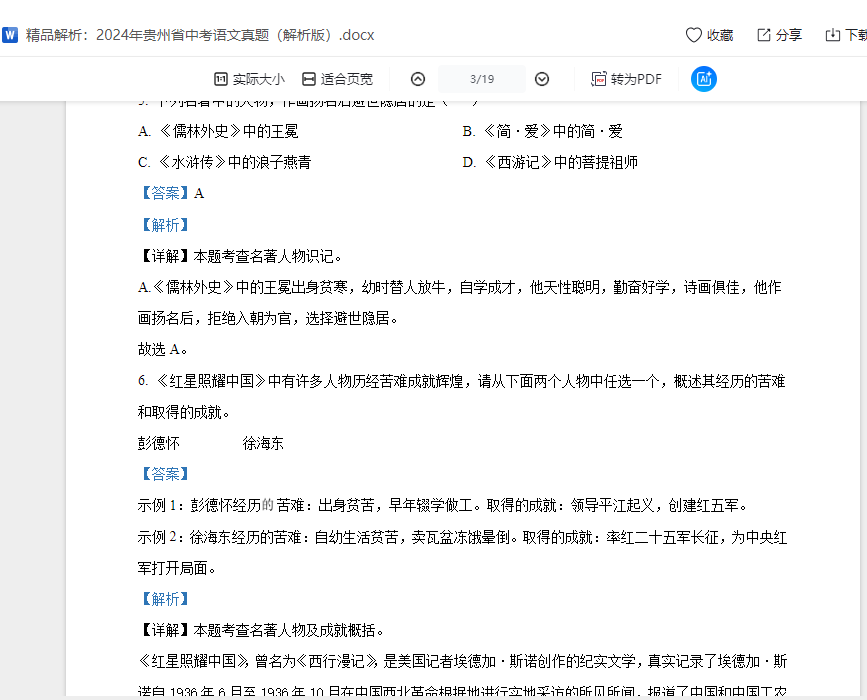Click option A 《儒林外史》中的王冕
Viewport: 867px width, 700px height.
tap(218, 132)
